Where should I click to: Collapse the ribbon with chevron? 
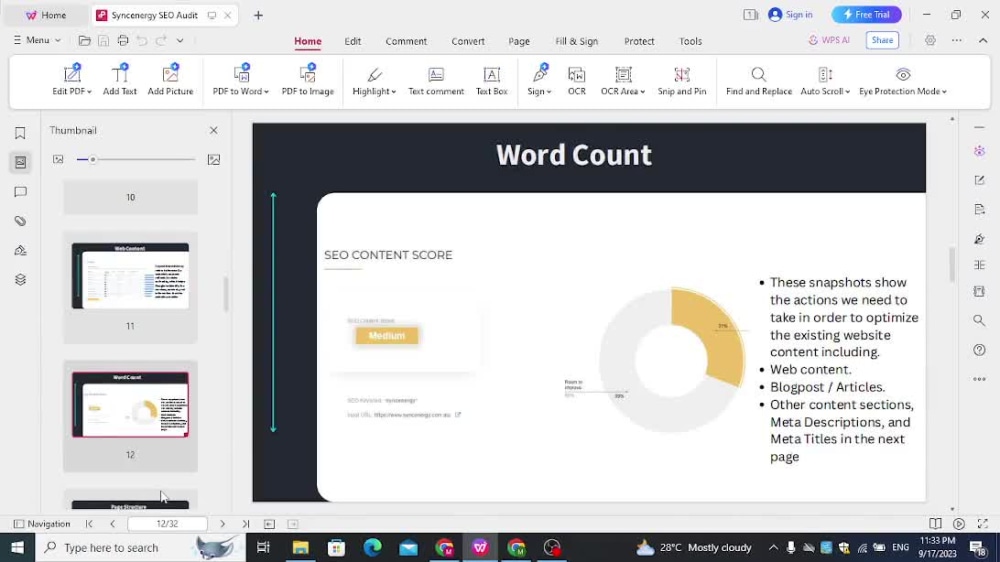983,40
